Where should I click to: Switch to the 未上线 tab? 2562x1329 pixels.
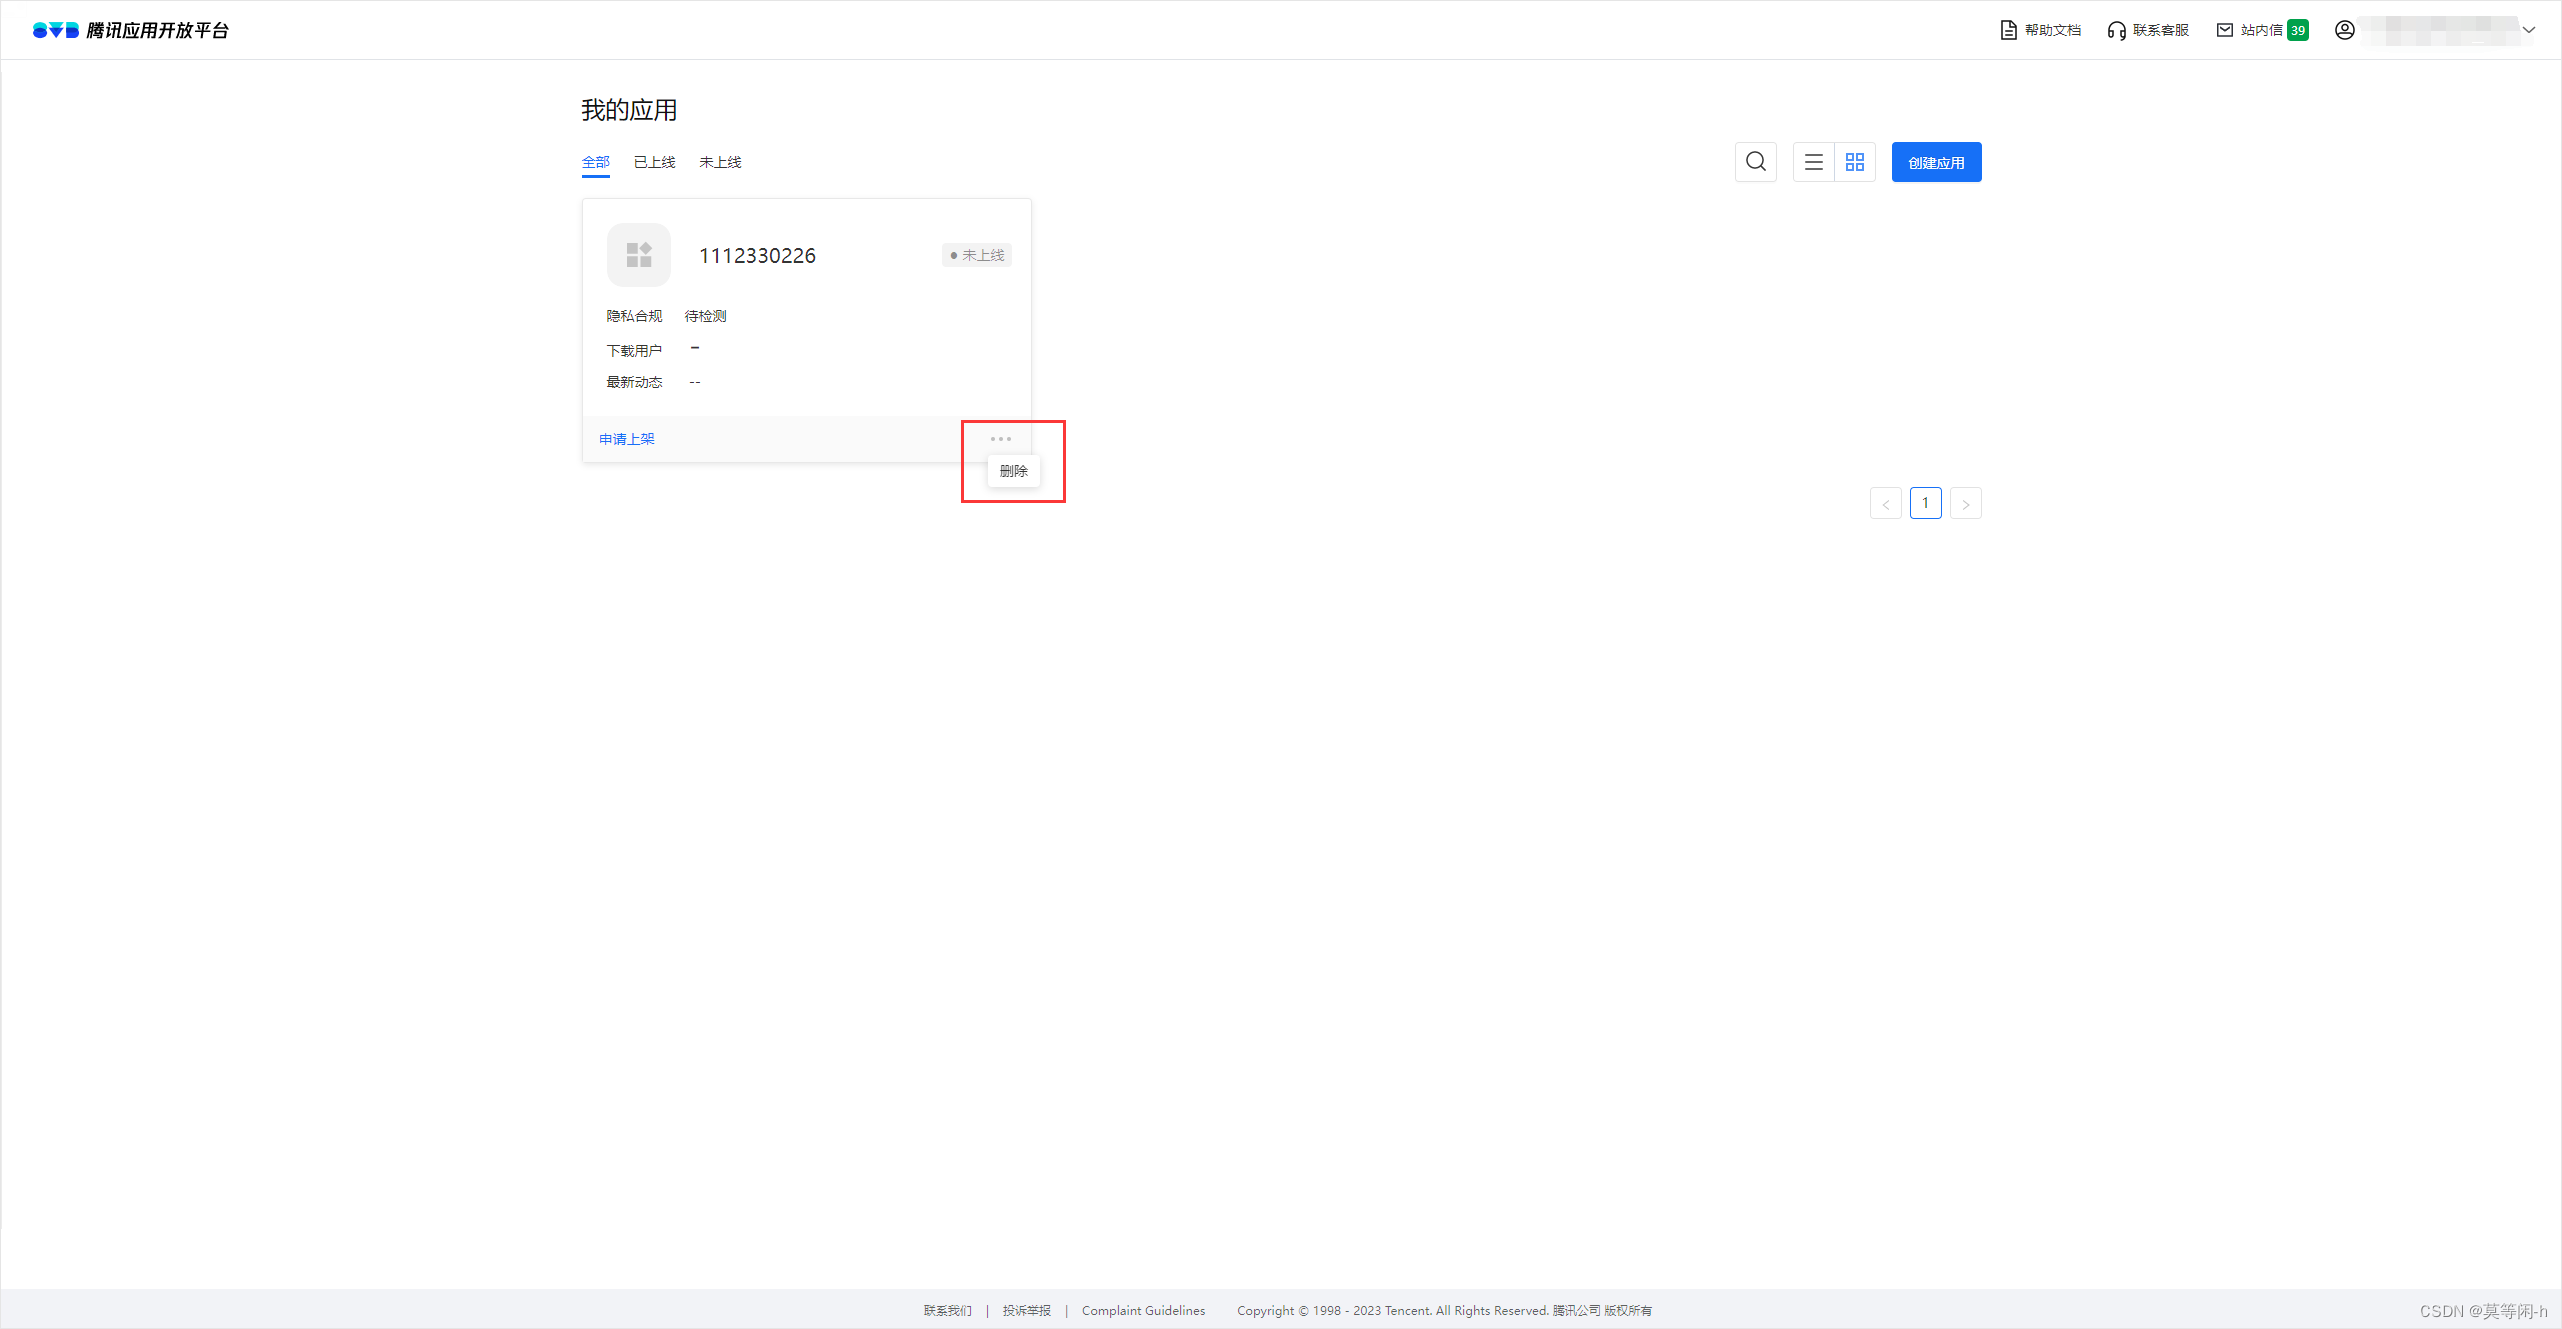(720, 162)
